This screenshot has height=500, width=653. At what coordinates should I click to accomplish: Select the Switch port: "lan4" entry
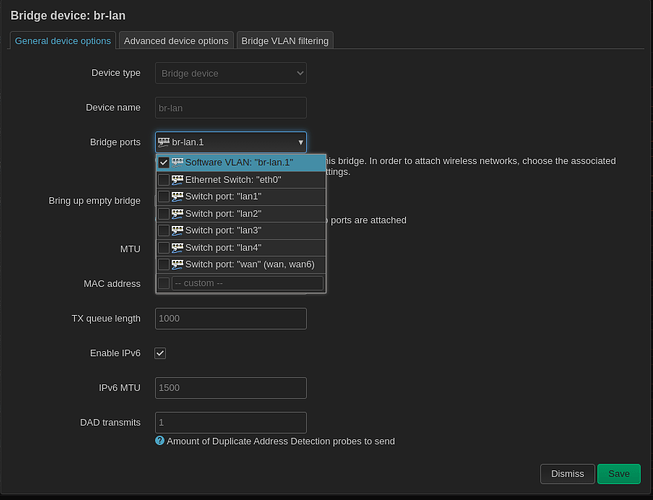(x=241, y=248)
